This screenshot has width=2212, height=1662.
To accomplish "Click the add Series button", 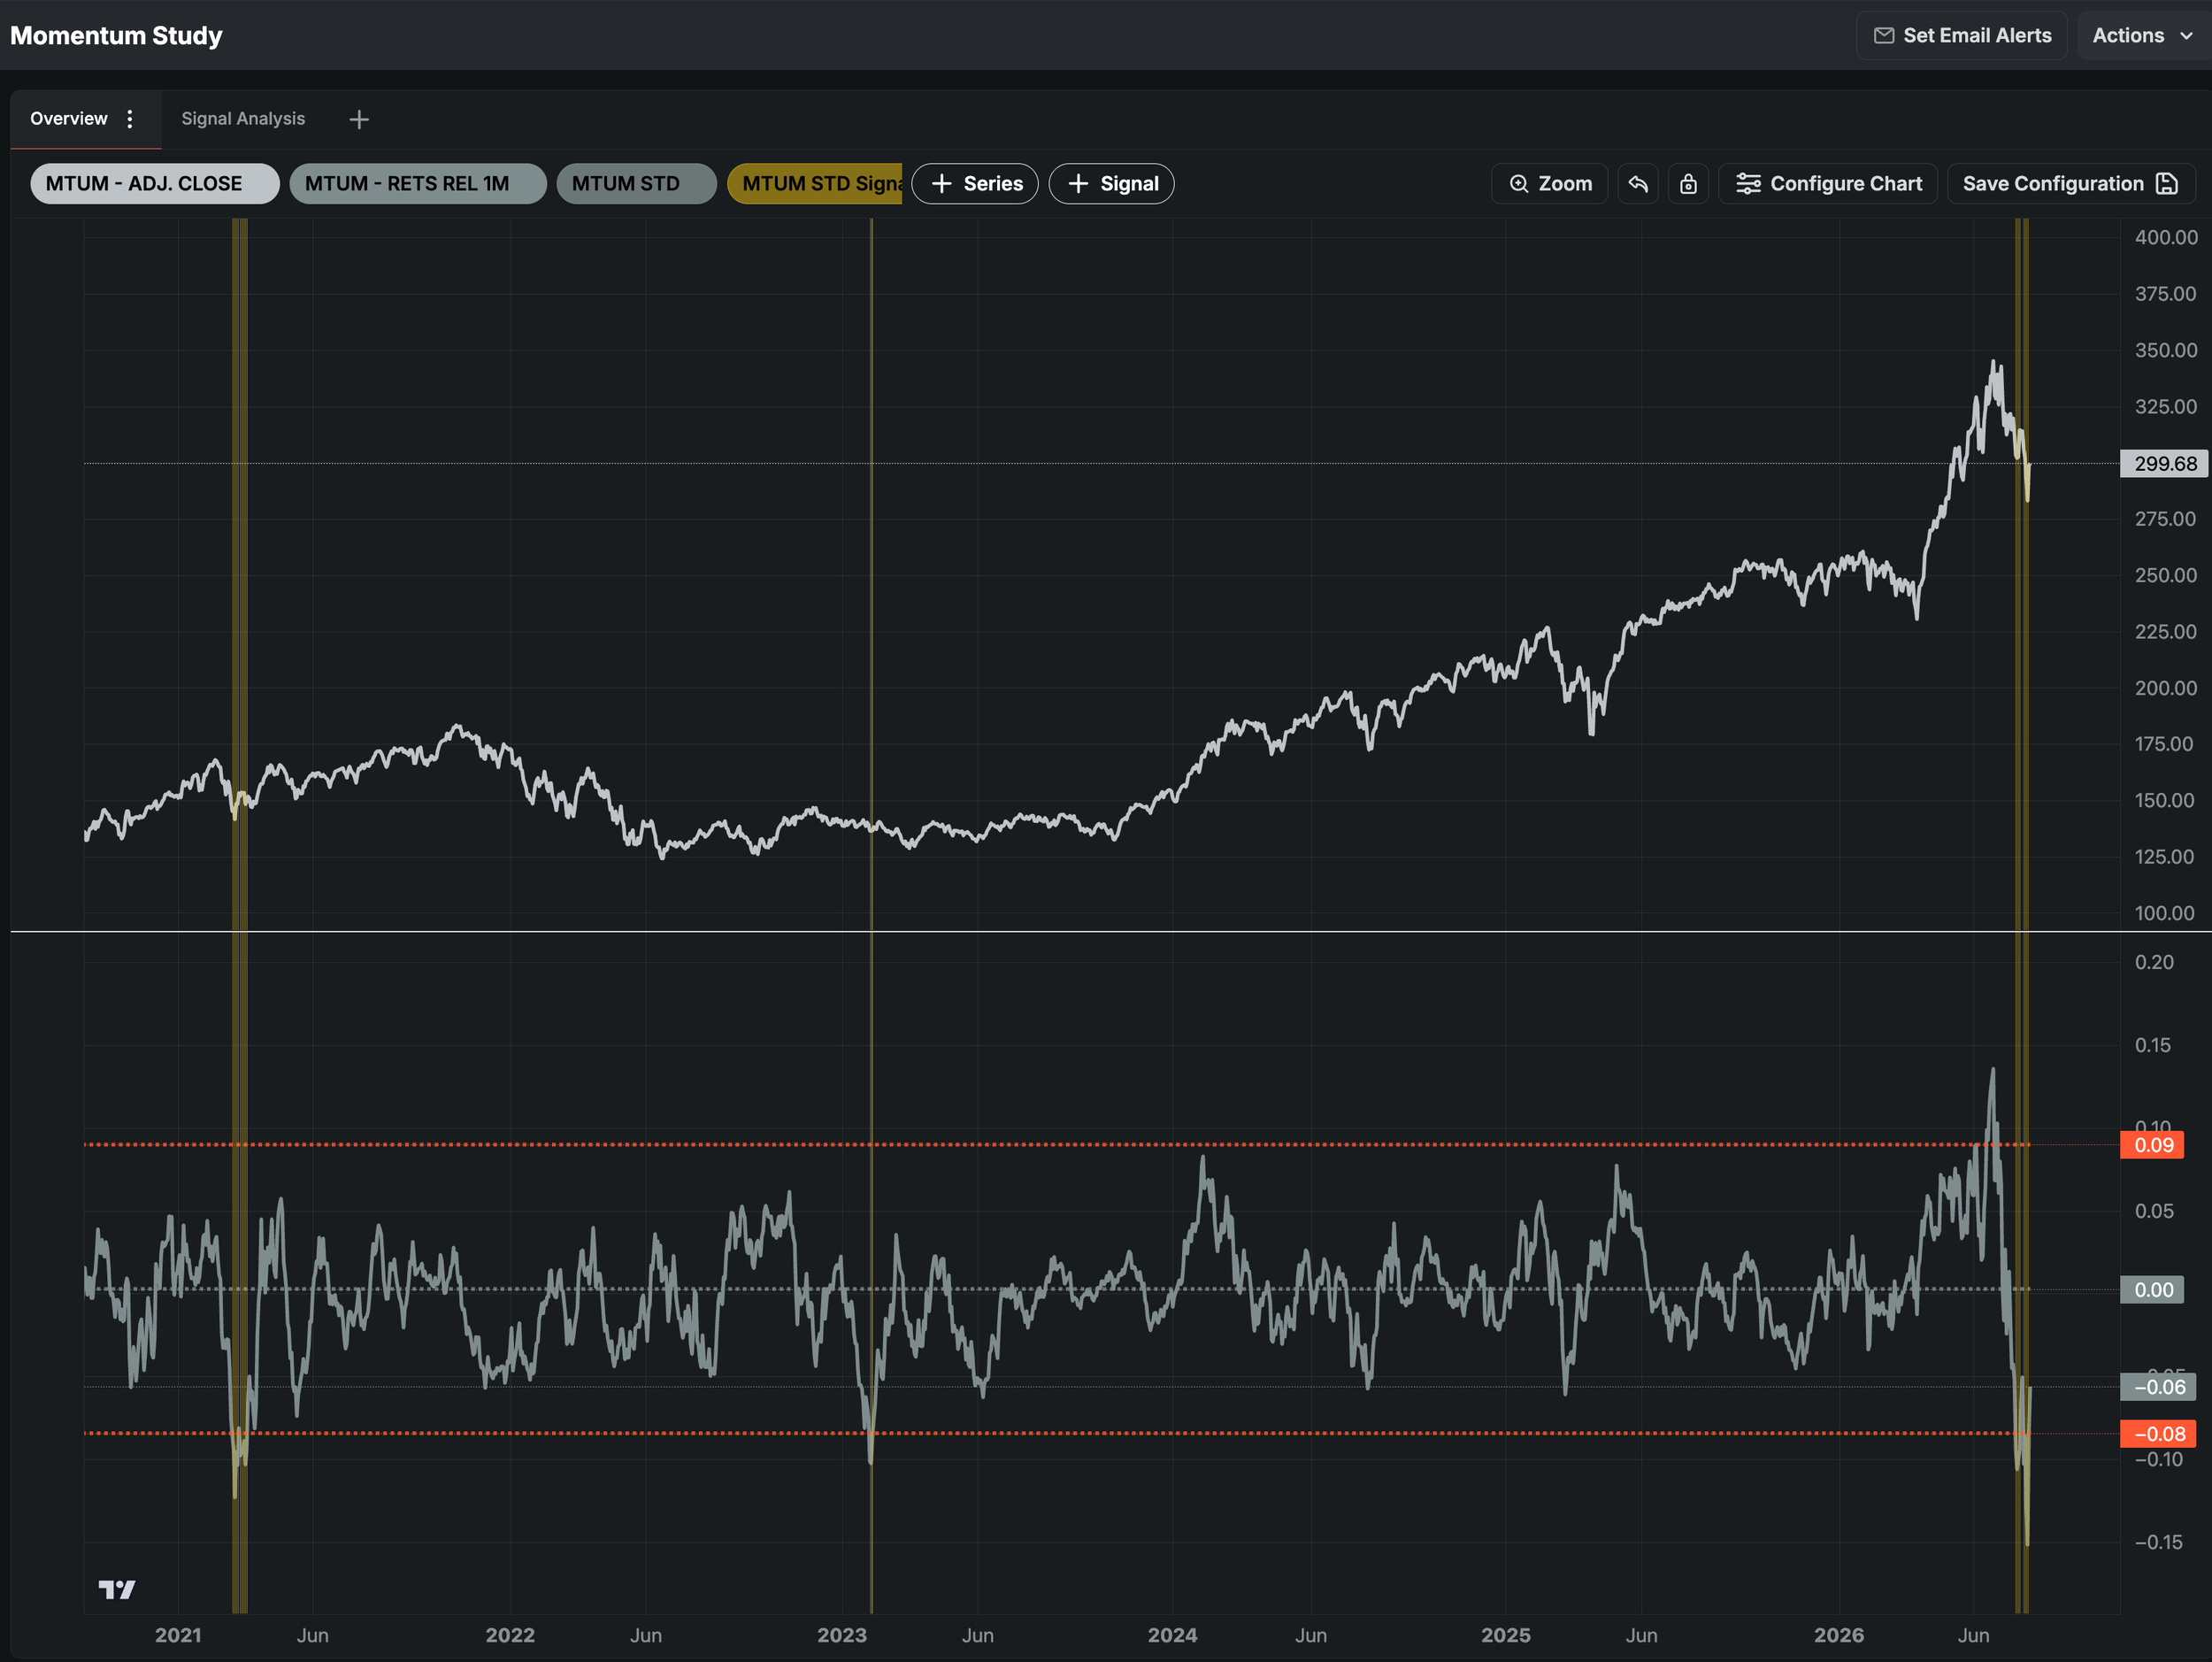I will point(975,184).
